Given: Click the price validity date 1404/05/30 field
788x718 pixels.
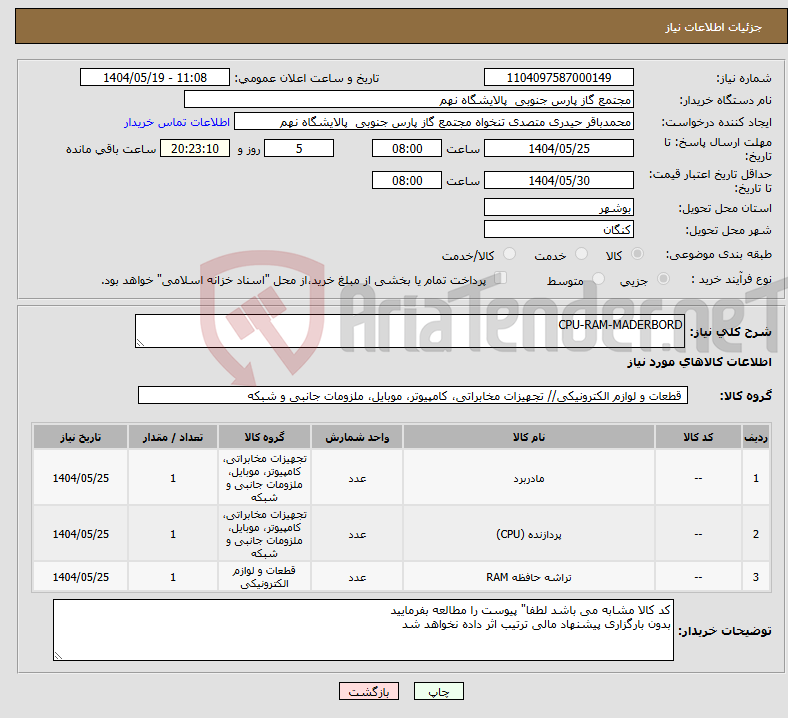Looking at the screenshot, I should (558, 180).
